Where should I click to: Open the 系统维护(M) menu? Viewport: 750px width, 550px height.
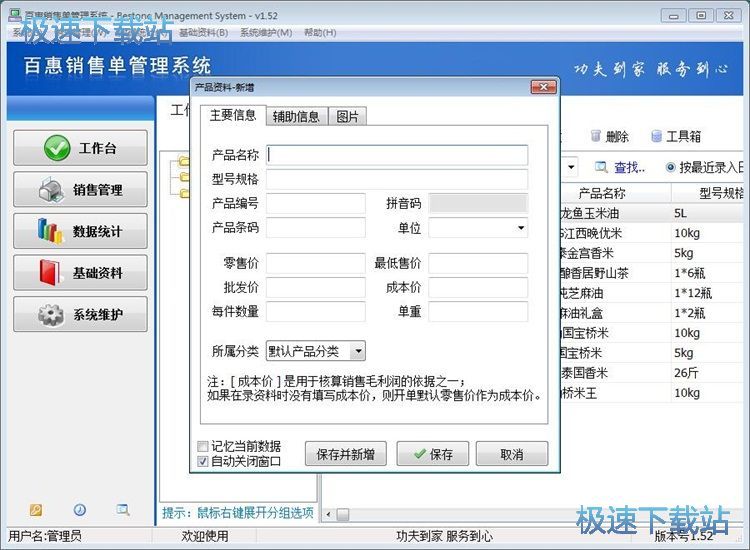266,33
